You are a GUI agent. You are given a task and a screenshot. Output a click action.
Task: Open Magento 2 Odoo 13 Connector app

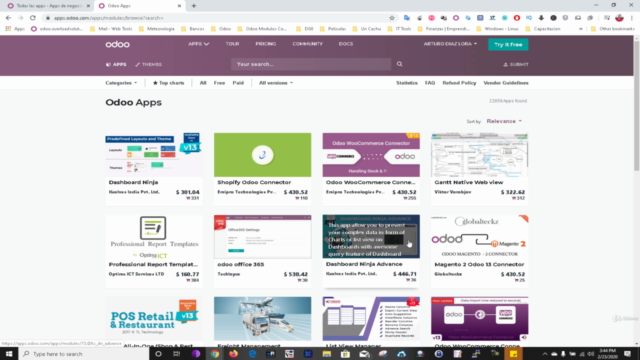480,251
